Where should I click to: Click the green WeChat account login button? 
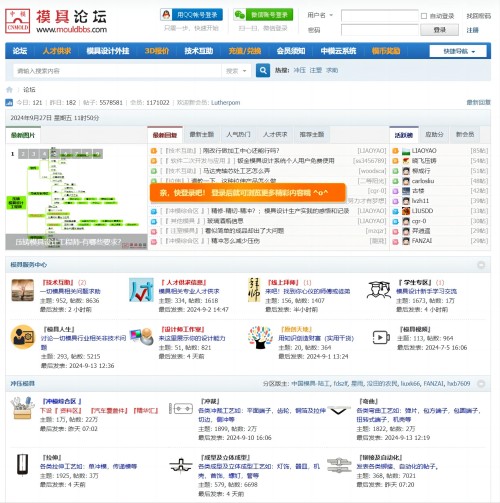click(263, 15)
